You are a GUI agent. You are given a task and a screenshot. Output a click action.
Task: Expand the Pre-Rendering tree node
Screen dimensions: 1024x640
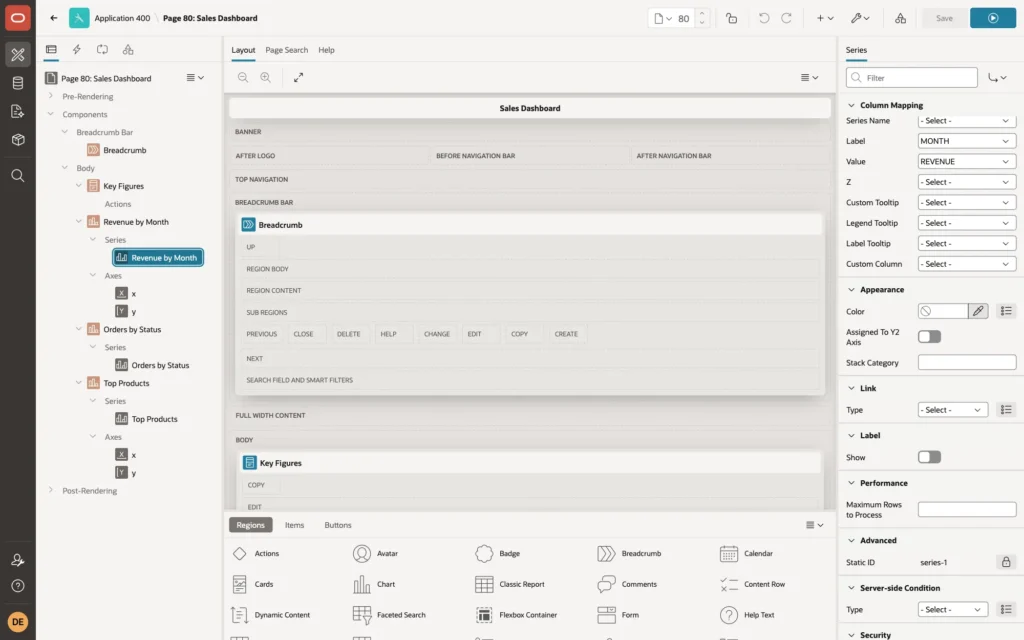[50, 96]
